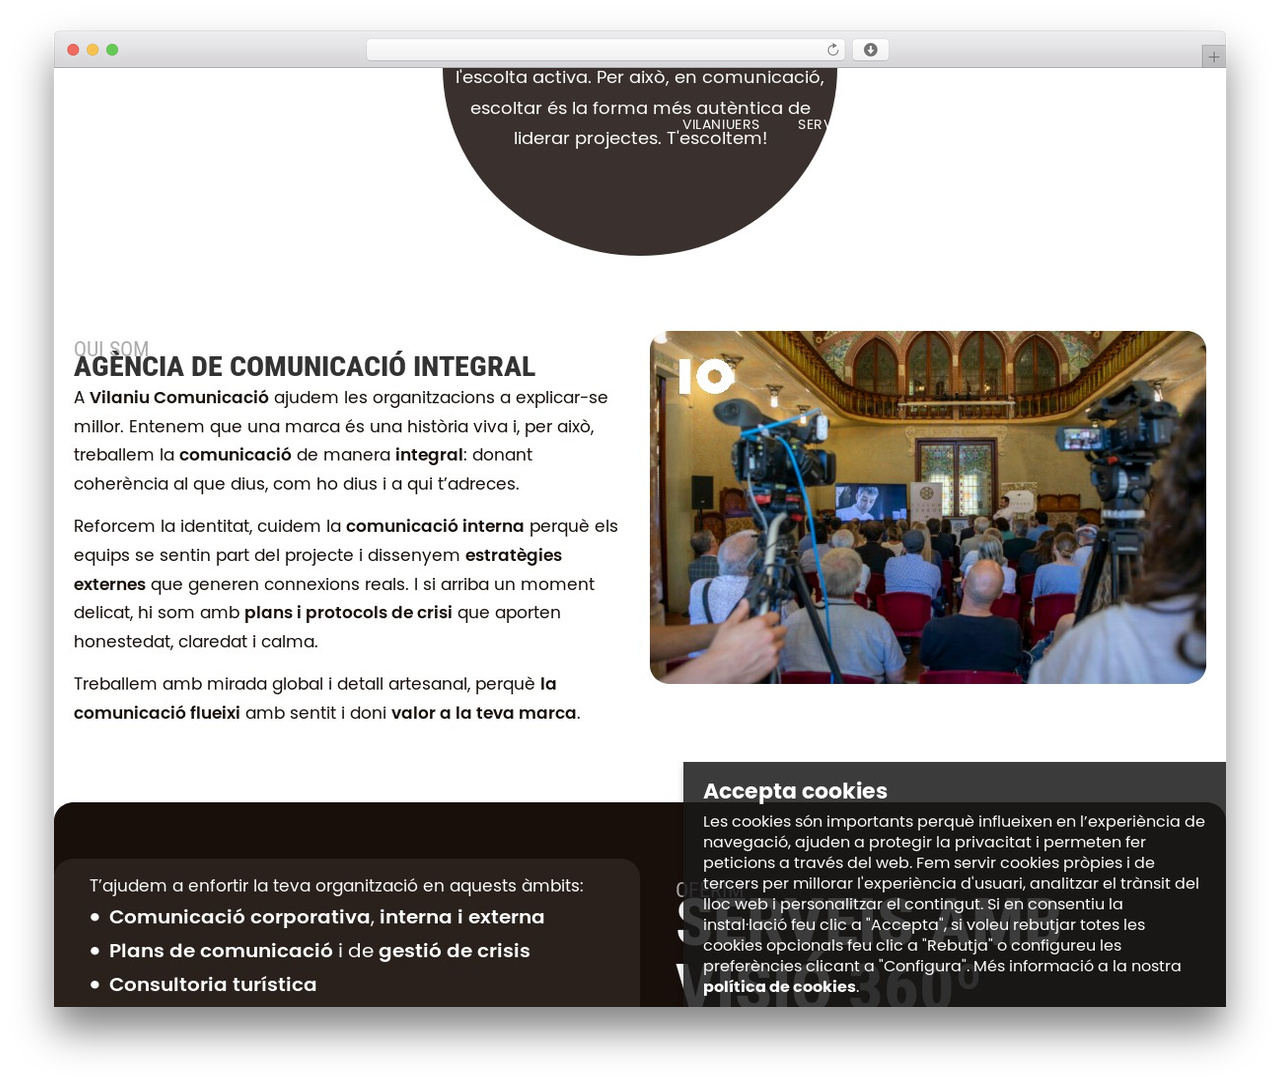This screenshot has height=1084, width=1280.
Task: Close the browser window with the red button
Action: [73, 50]
